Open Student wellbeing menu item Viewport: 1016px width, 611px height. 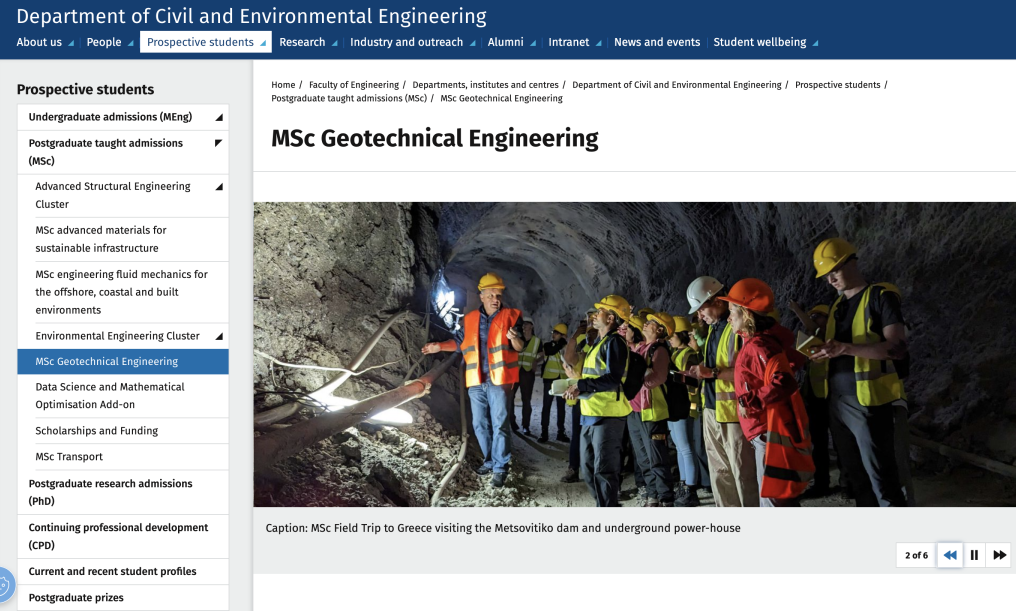[759, 42]
